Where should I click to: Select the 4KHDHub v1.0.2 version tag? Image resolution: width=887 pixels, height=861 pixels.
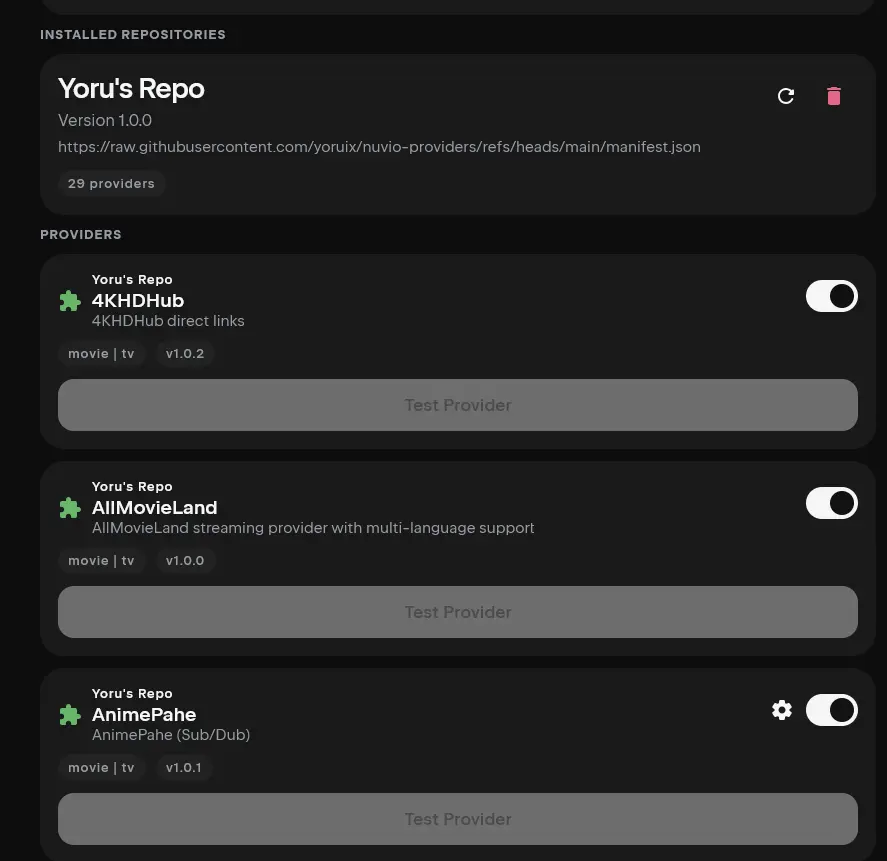[x=184, y=354]
